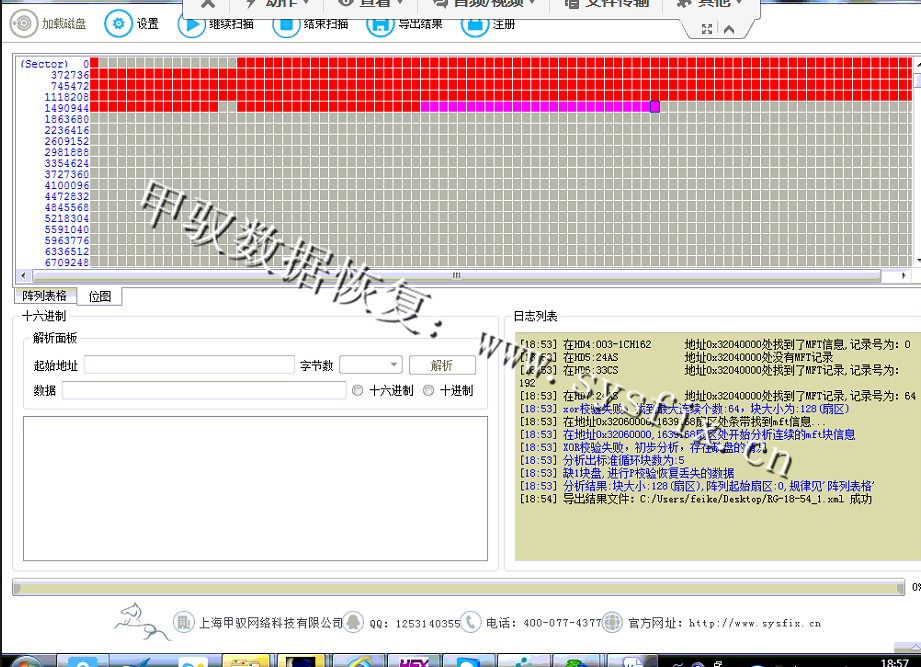
Task: Open the 文件传输 menu in the remote toolbar
Action: pyautogui.click(x=607, y=4)
